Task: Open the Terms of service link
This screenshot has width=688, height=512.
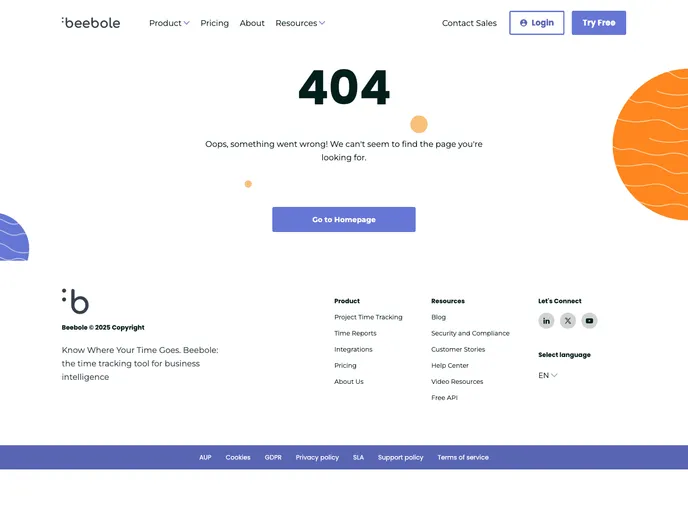Action: coord(463,458)
